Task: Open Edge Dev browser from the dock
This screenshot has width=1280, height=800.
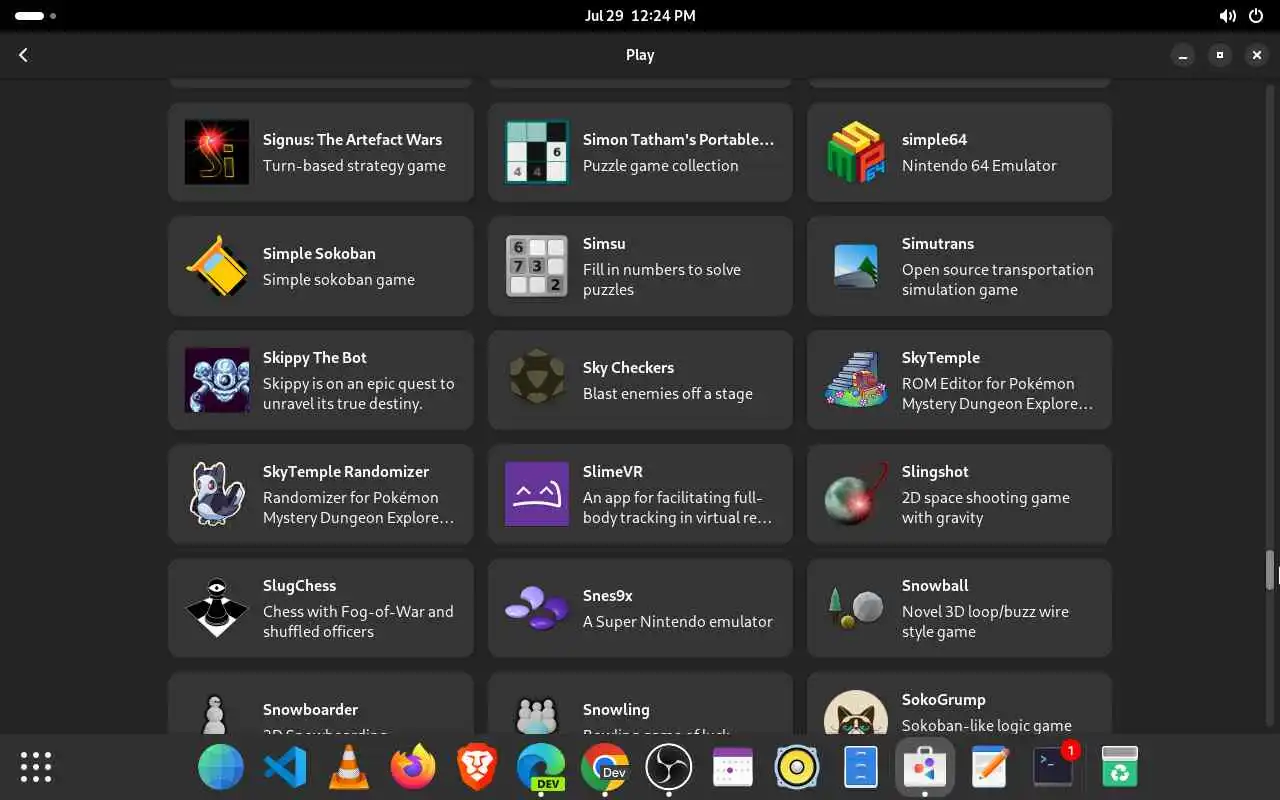Action: (541, 767)
